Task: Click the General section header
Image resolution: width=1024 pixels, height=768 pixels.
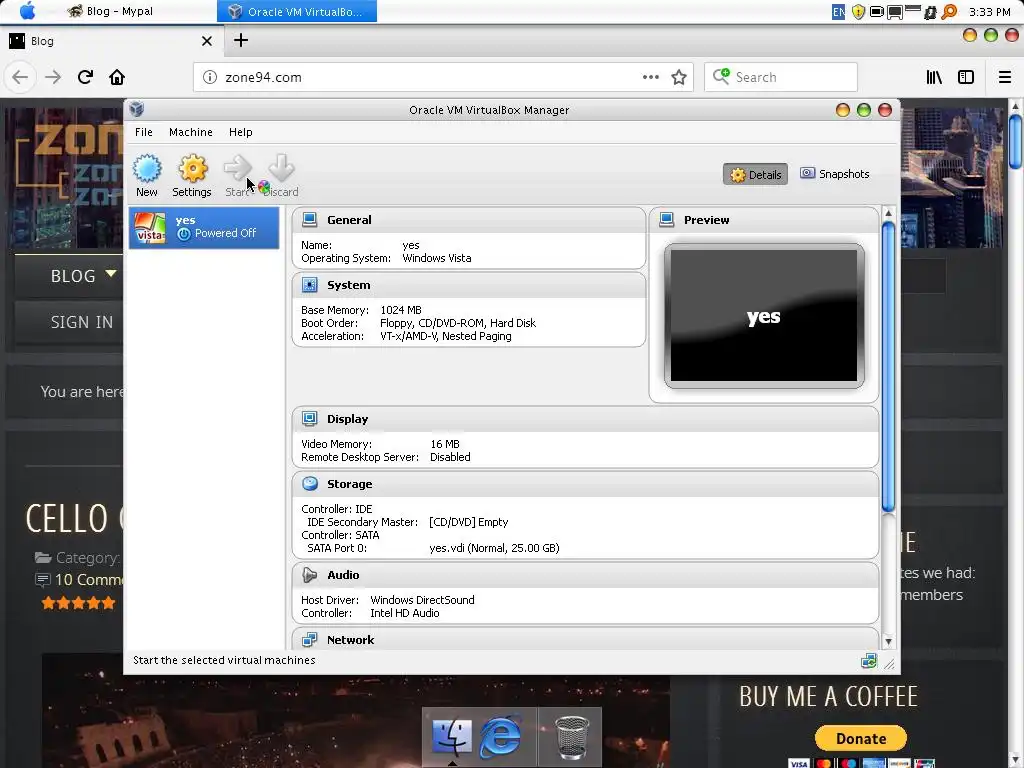Action: pos(469,220)
